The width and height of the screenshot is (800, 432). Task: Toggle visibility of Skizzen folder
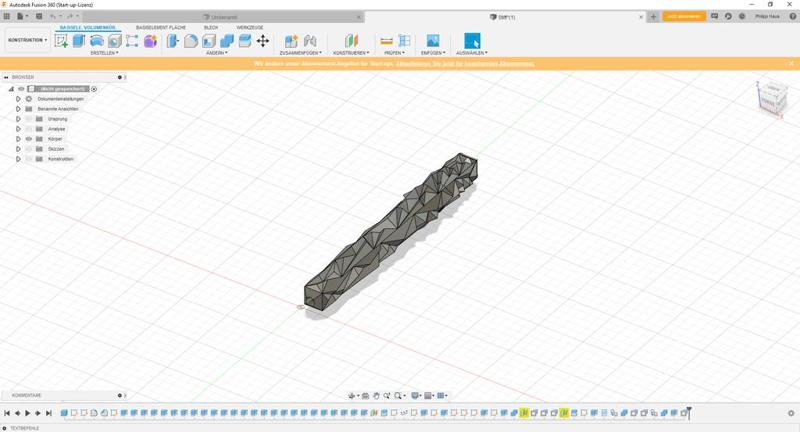point(28,149)
